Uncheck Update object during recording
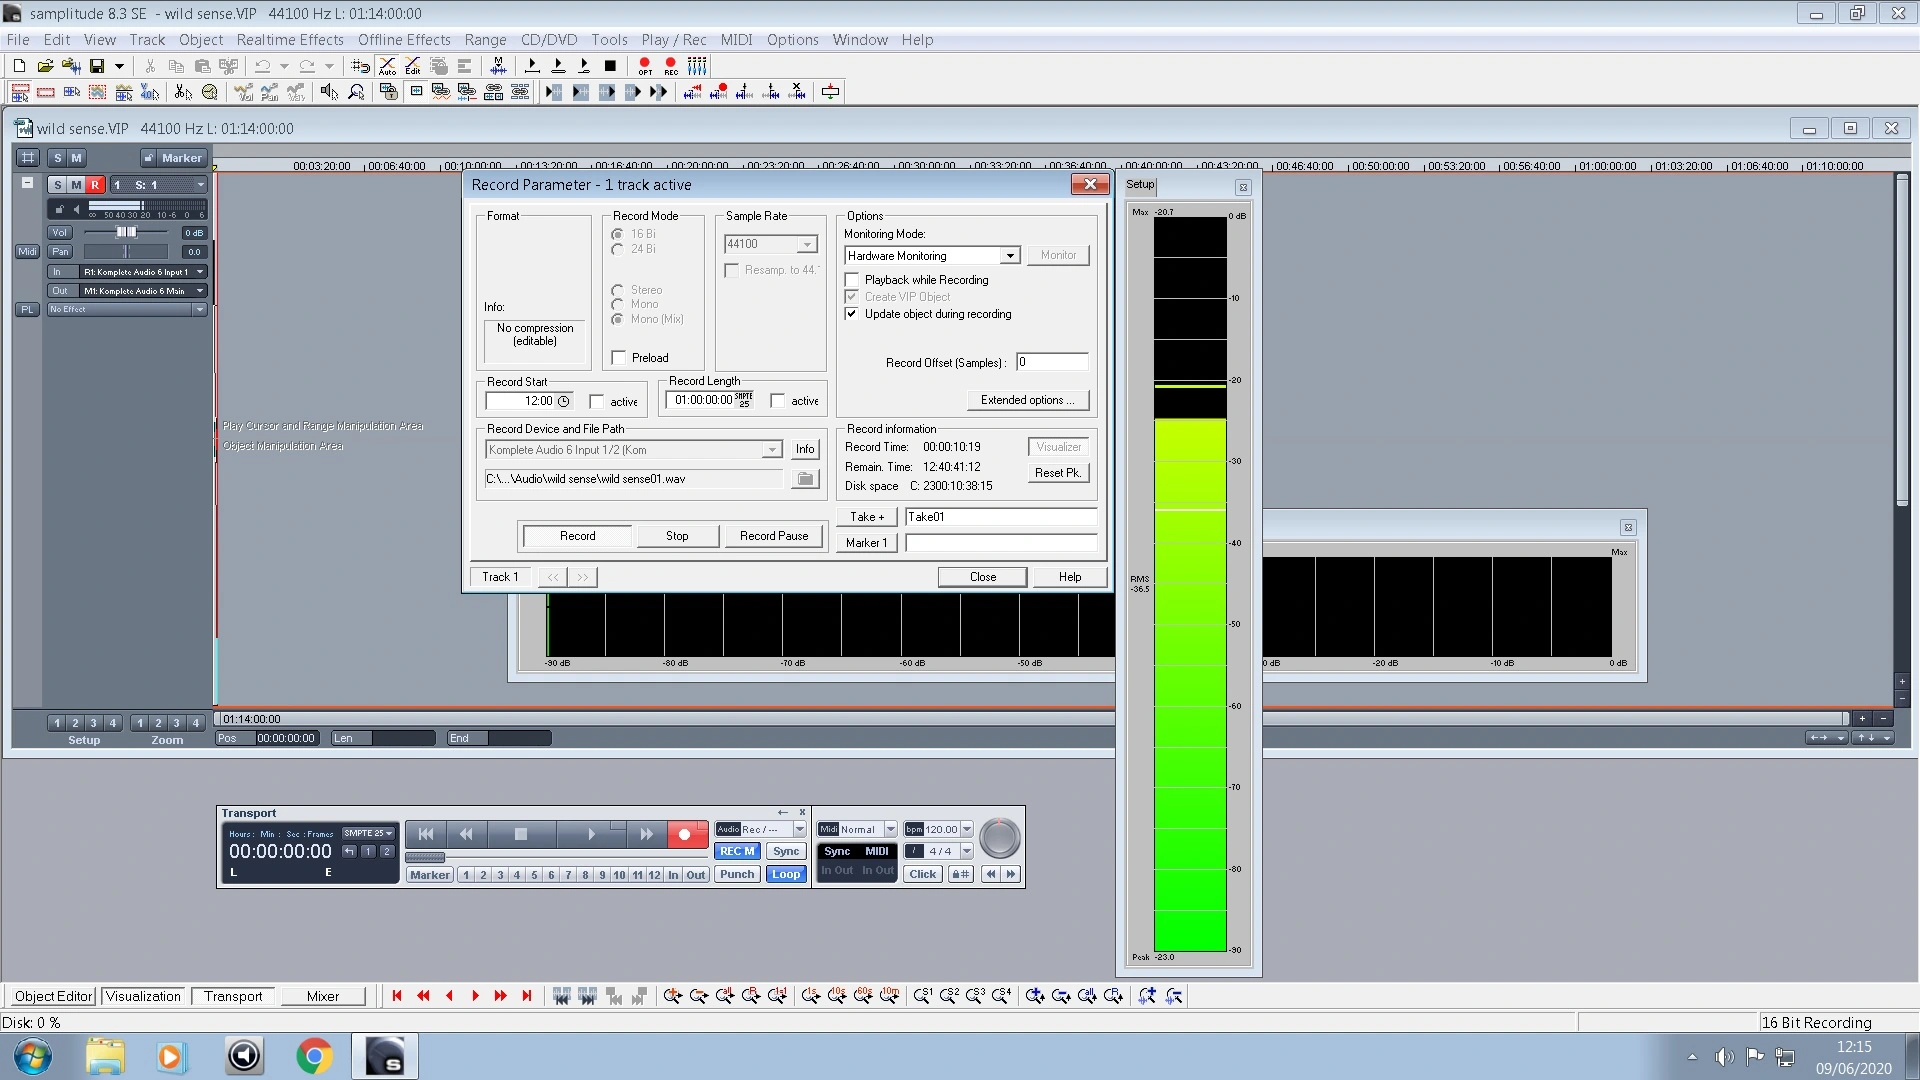The image size is (1920, 1080). tap(852, 314)
